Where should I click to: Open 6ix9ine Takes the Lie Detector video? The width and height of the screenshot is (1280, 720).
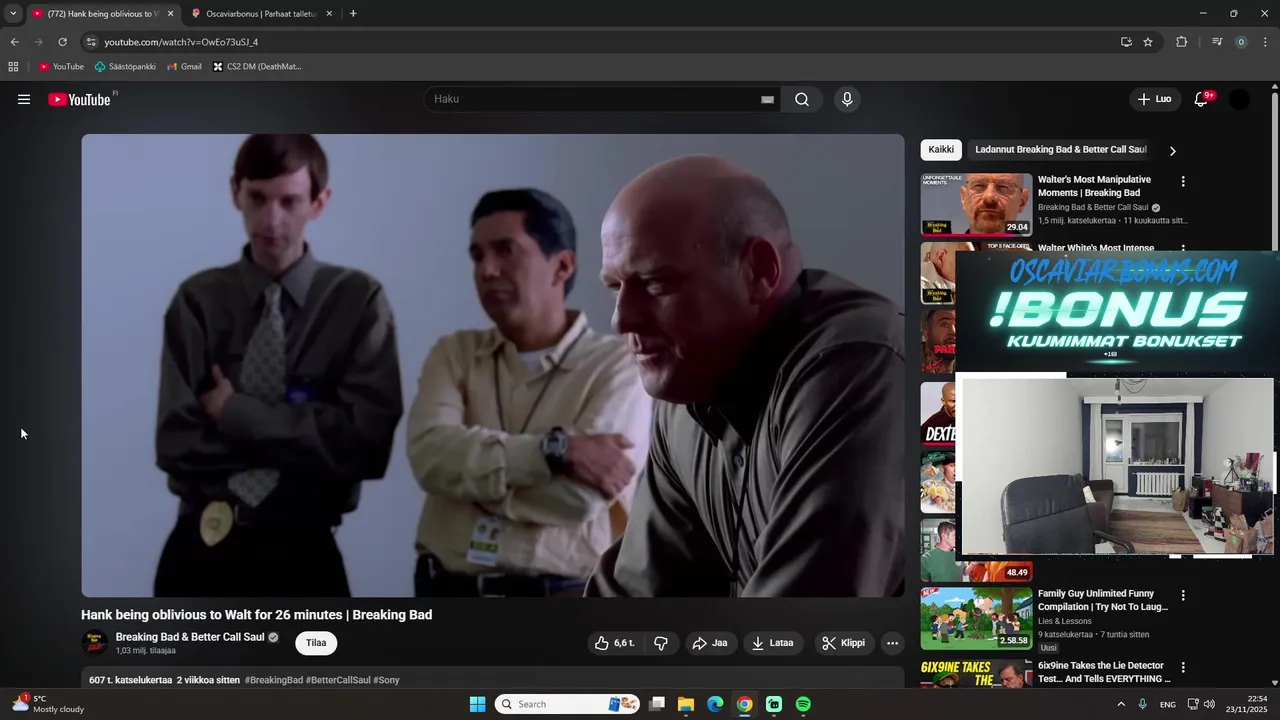(x=1104, y=671)
